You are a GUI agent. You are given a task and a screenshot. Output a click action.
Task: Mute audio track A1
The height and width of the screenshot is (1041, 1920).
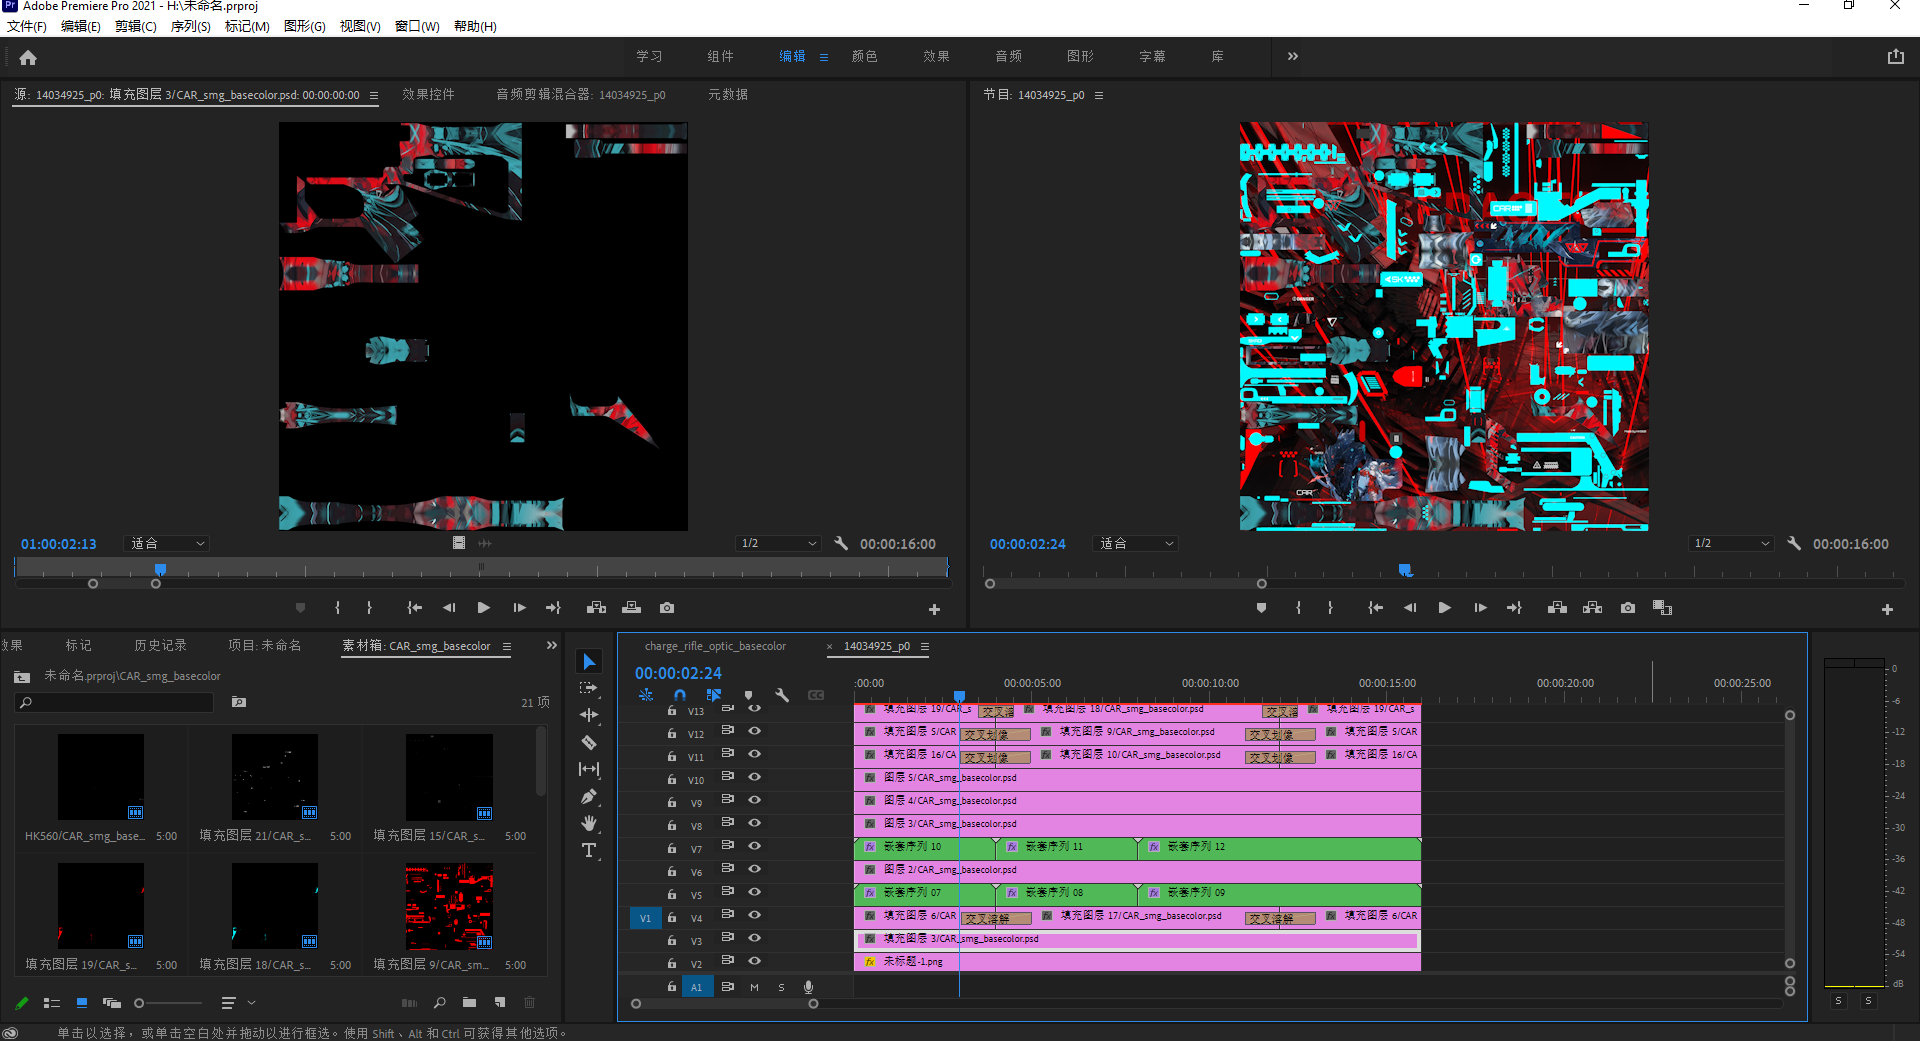754,987
